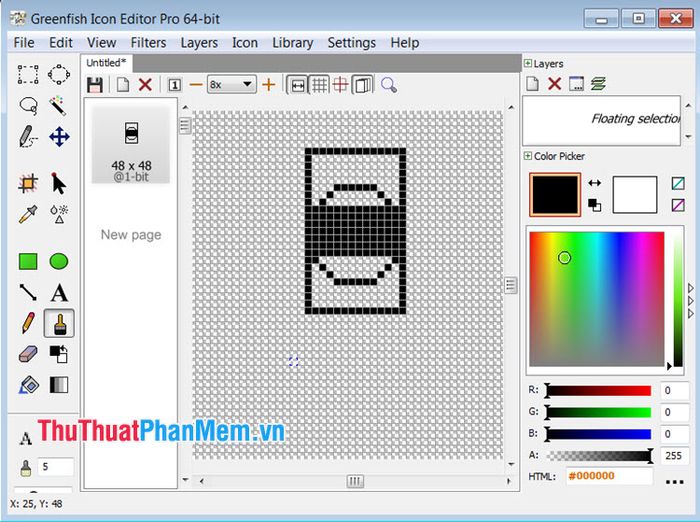Select the green Rectangle shape tool
Screen dimensions: 700x522
click(28, 261)
